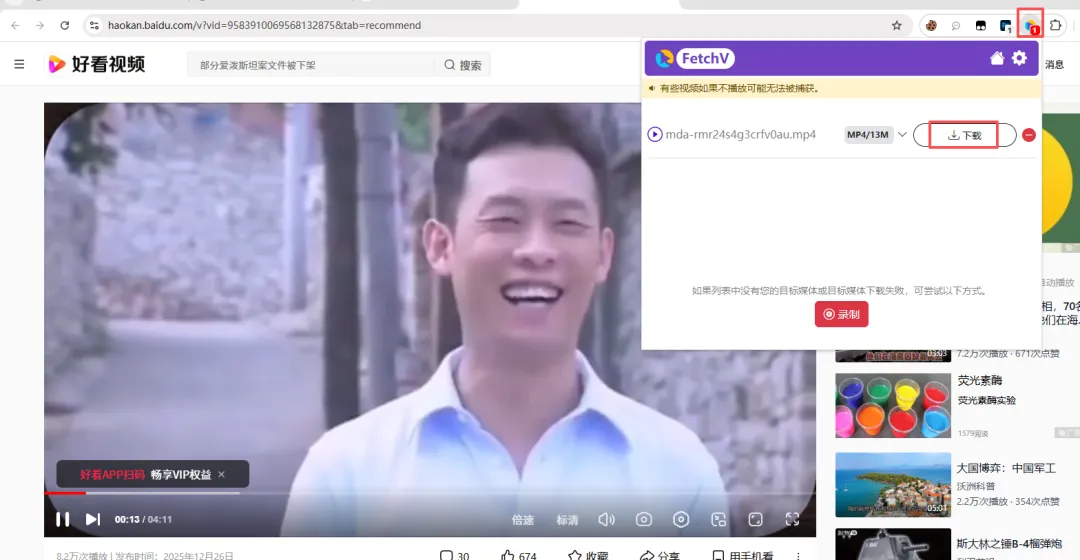Like the video with 674 likes
The image size is (1080, 560).
pos(519,555)
